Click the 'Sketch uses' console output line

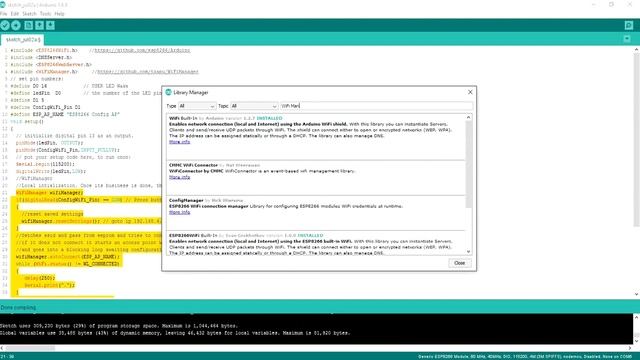click(119, 326)
